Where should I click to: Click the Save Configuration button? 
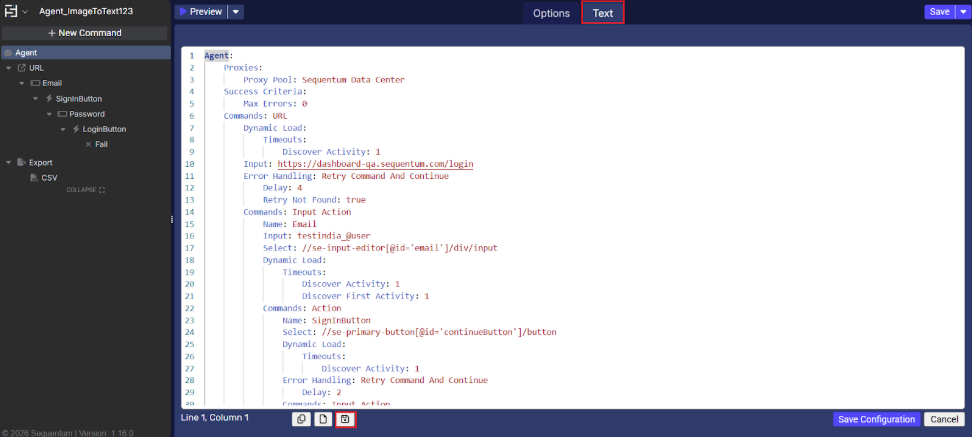pyautogui.click(x=874, y=419)
